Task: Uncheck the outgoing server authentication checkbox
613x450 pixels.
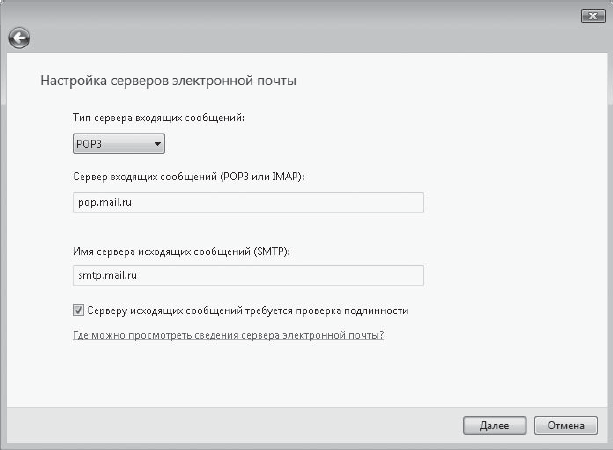Action: coord(78,310)
